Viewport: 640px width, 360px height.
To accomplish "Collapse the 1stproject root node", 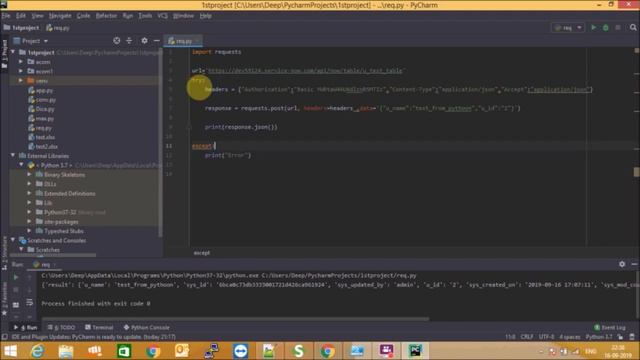I will coord(13,52).
